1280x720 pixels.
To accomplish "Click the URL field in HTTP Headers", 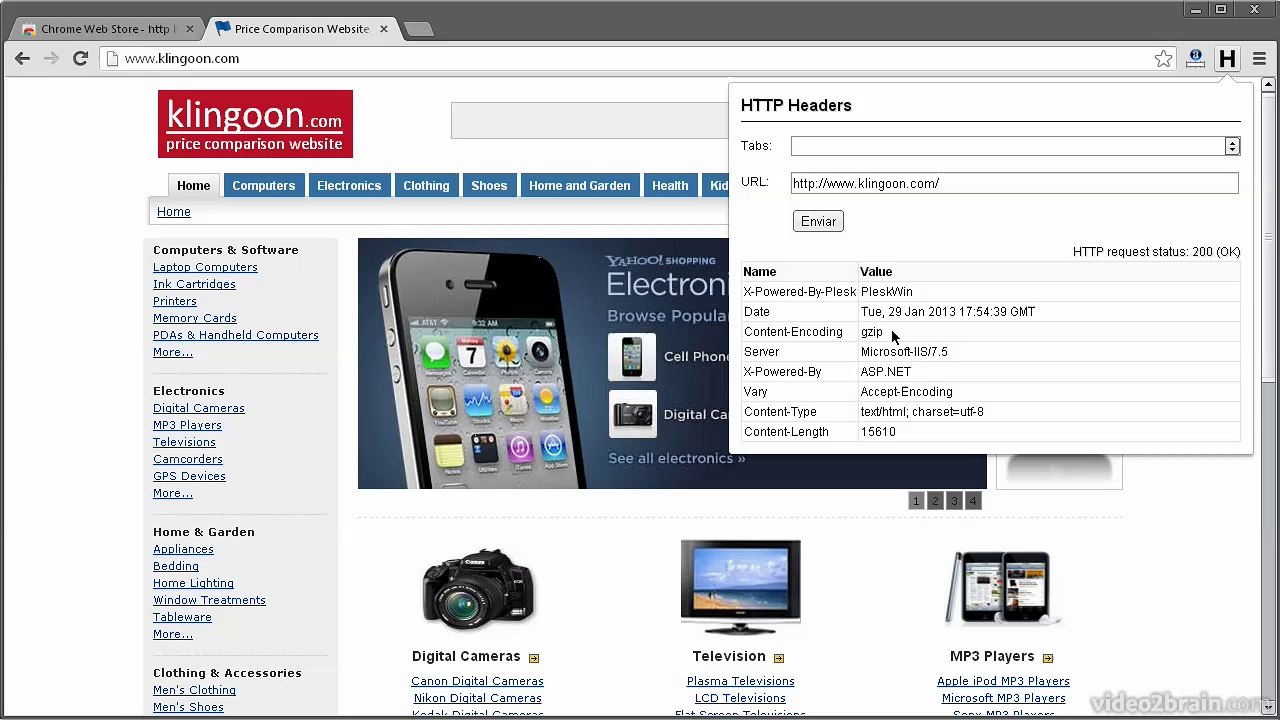I will coord(1014,183).
